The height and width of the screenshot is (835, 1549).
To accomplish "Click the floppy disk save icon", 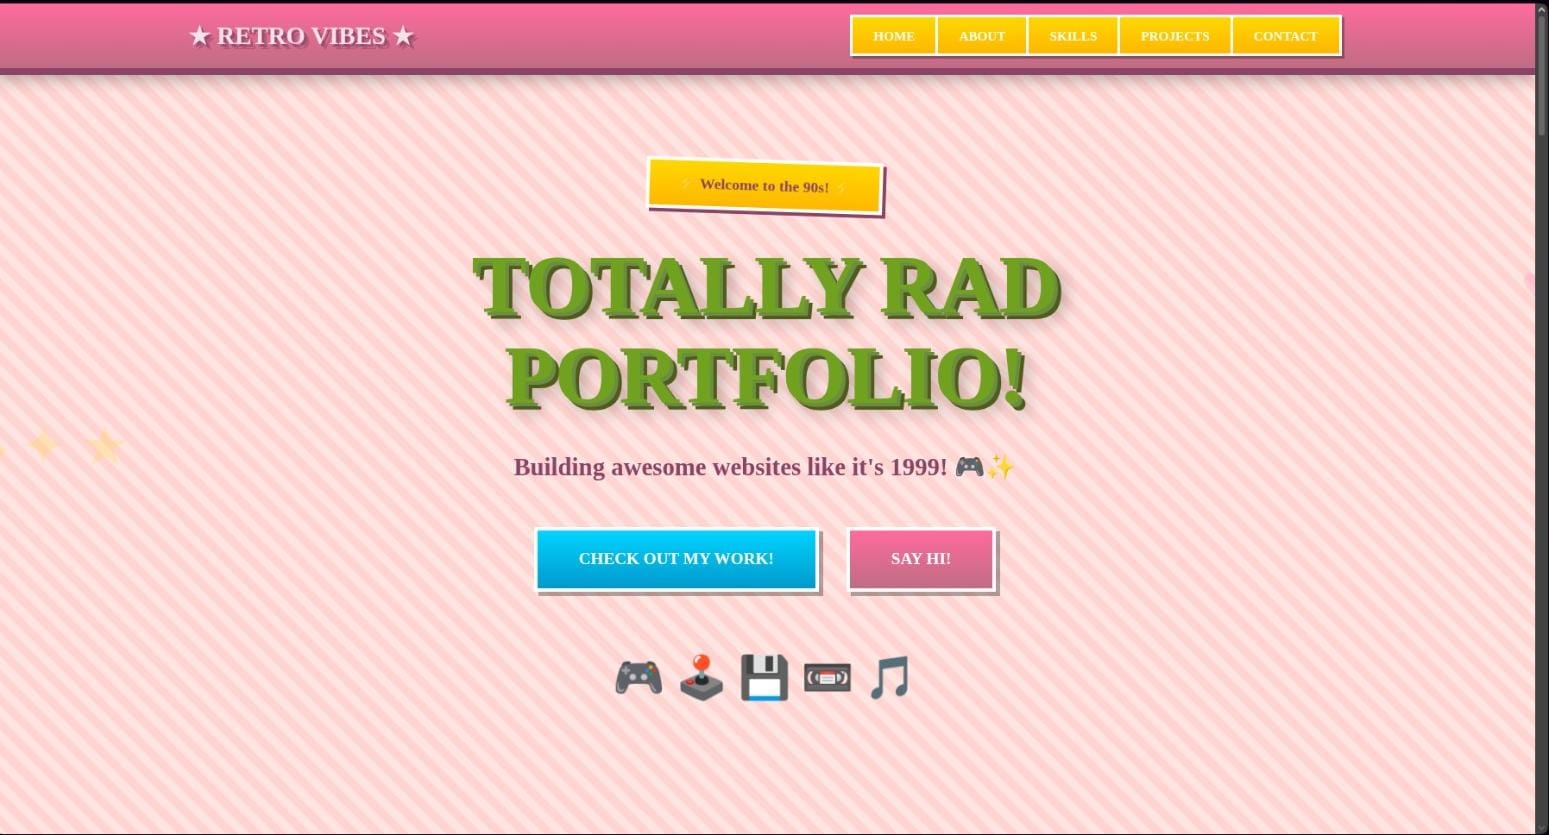I will tap(764, 677).
